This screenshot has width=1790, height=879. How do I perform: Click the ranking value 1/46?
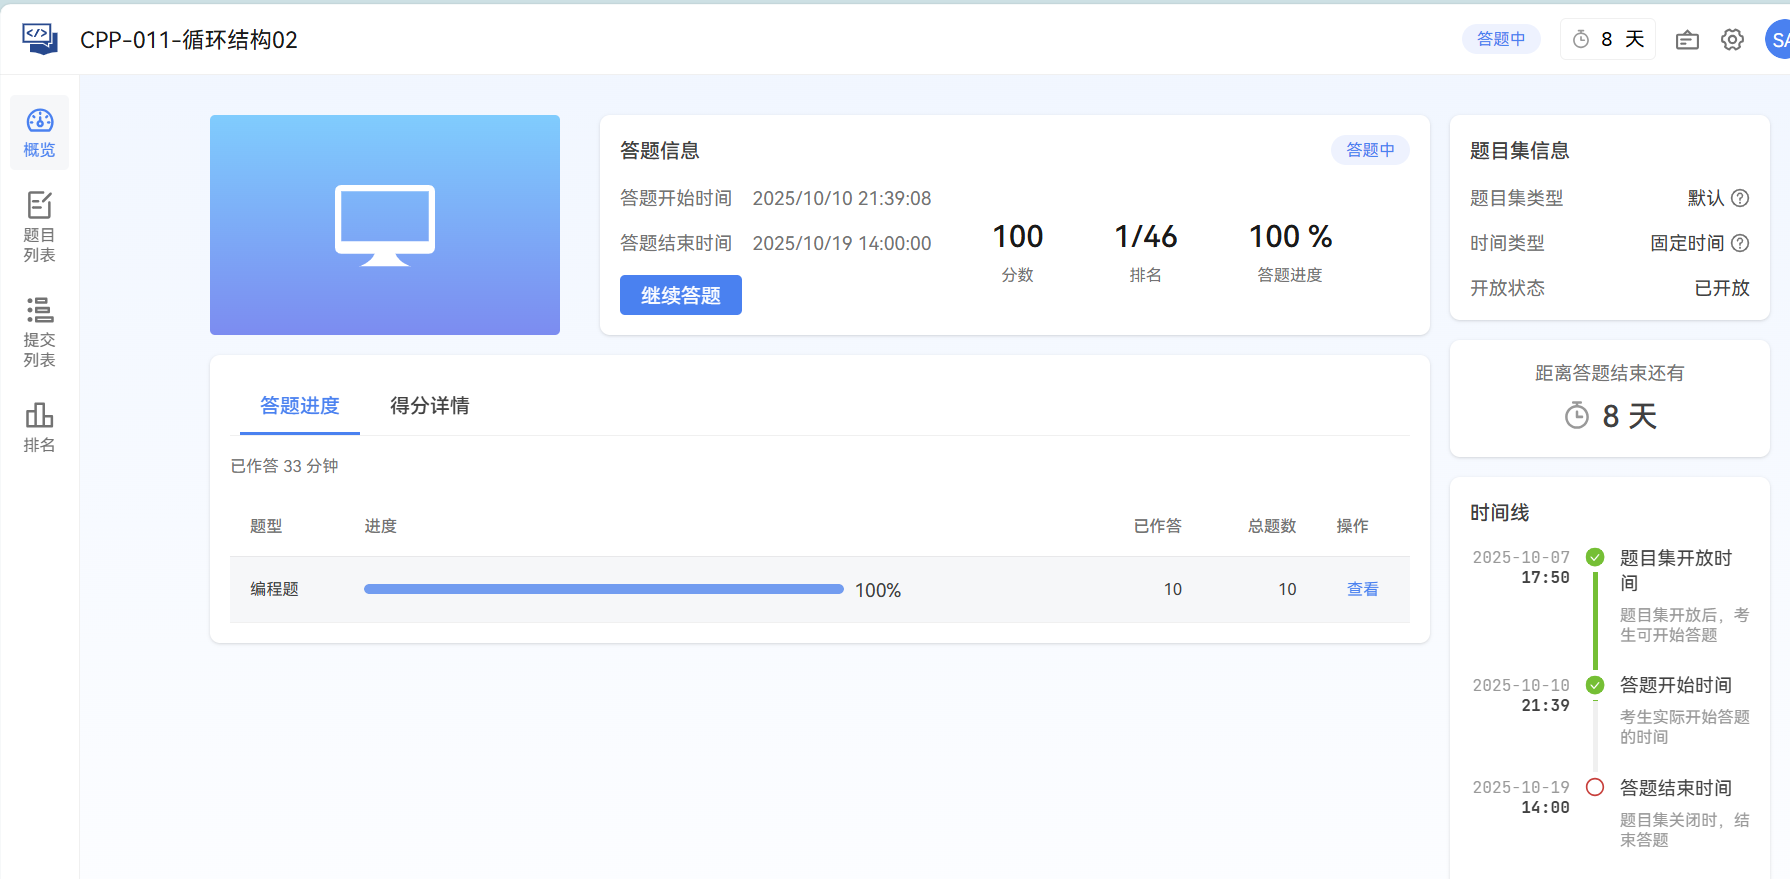(x=1146, y=237)
